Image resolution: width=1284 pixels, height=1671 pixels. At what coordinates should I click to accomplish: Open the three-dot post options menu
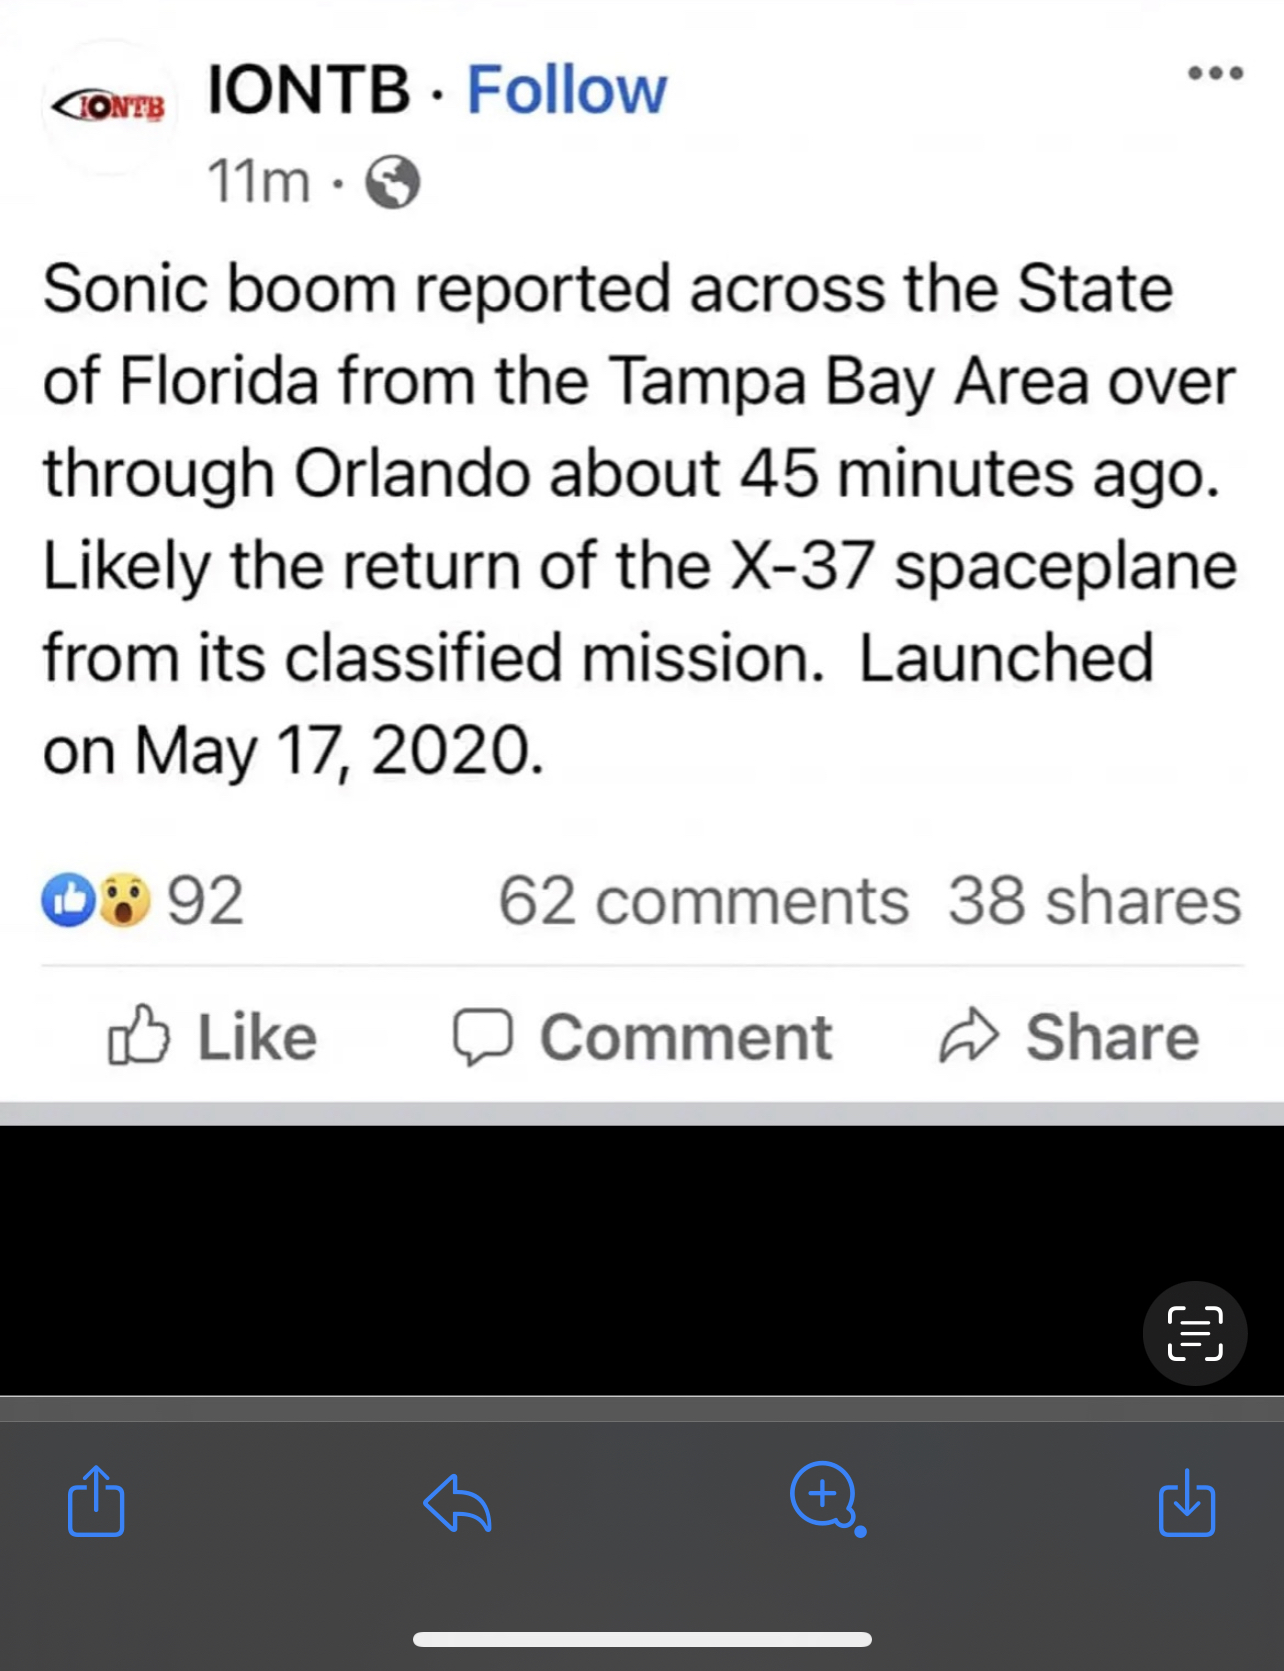pos(1215,73)
